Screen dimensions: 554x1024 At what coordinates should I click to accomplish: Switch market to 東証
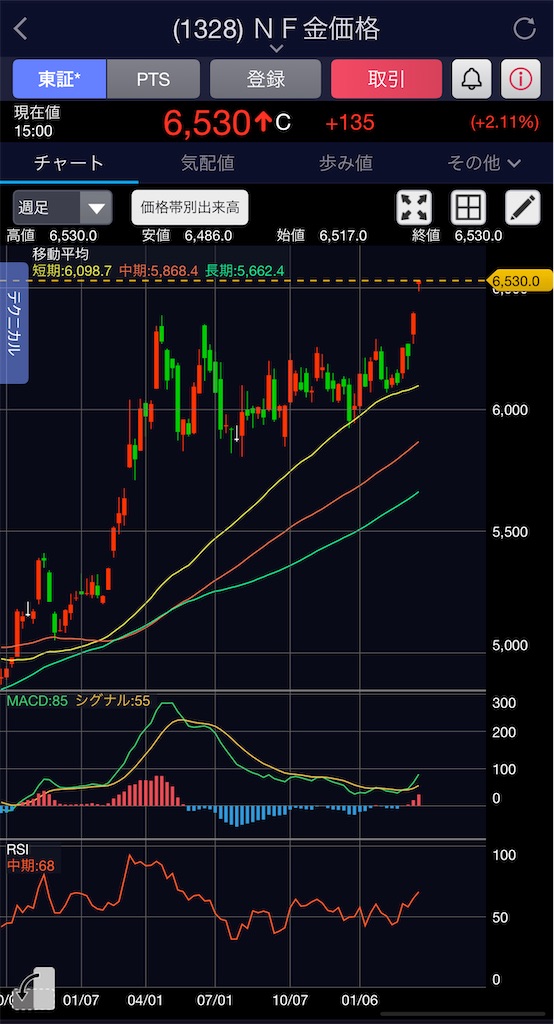pyautogui.click(x=59, y=79)
